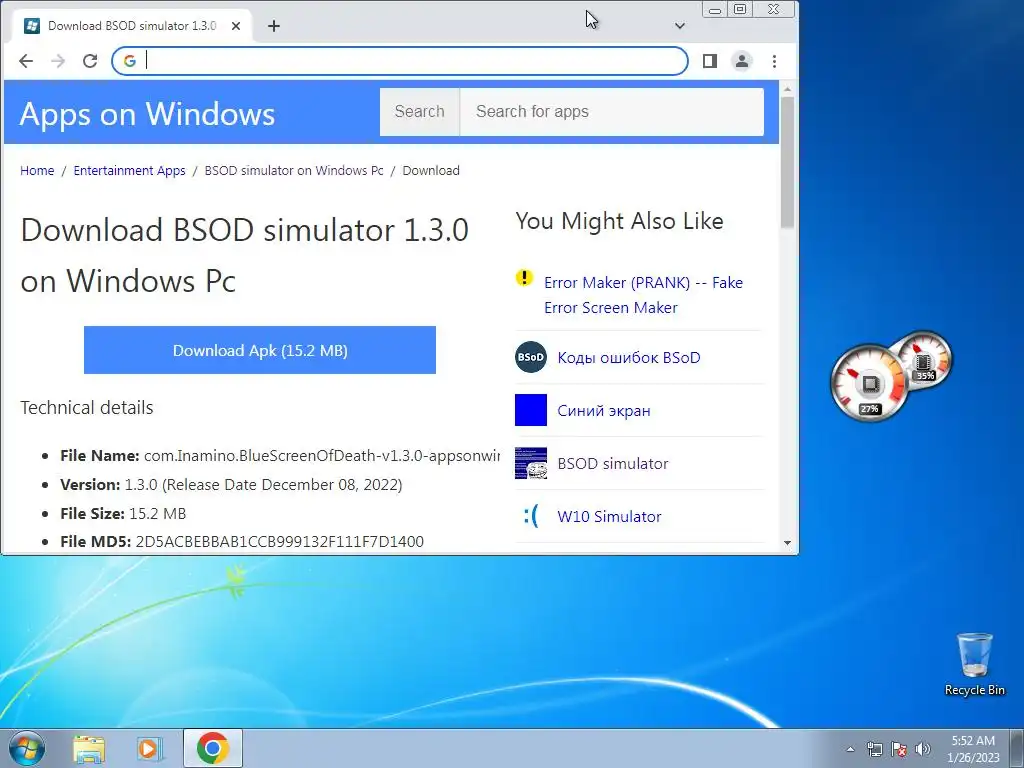Open BSOD simulator on Windows Pc breadcrumb
Screen dimensions: 1024x768
click(294, 170)
